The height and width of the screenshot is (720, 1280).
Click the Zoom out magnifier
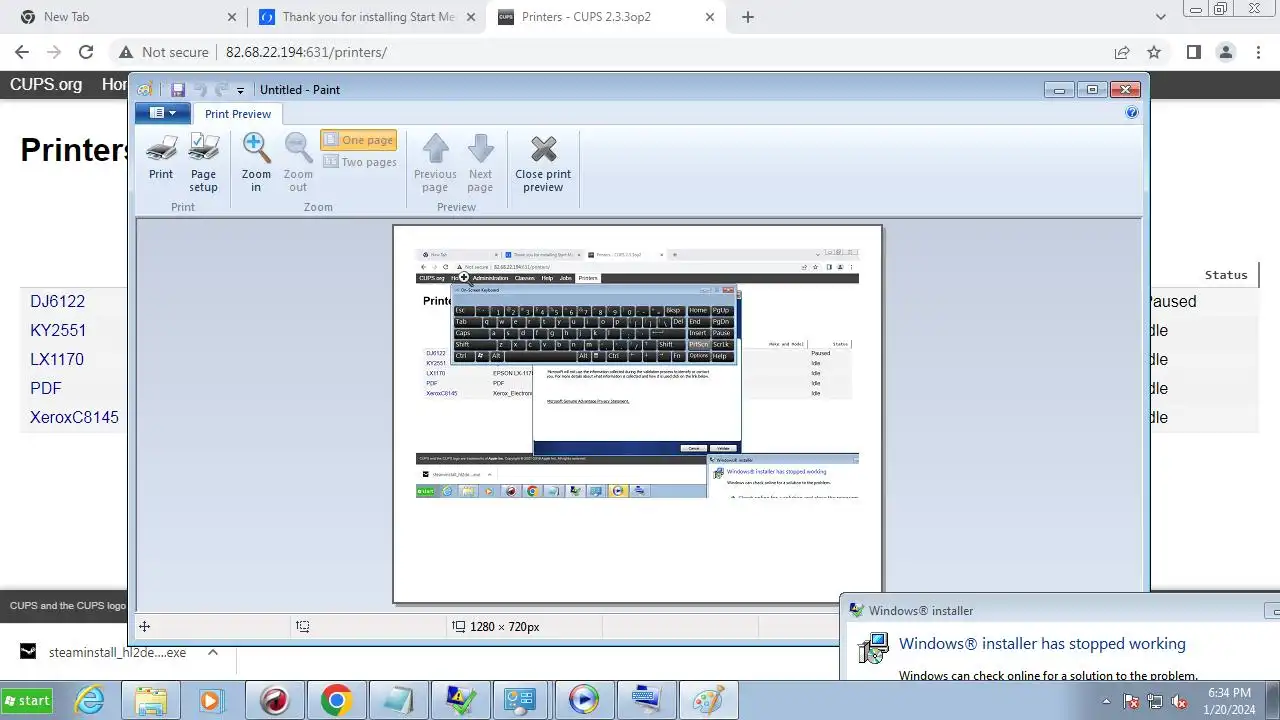(298, 163)
